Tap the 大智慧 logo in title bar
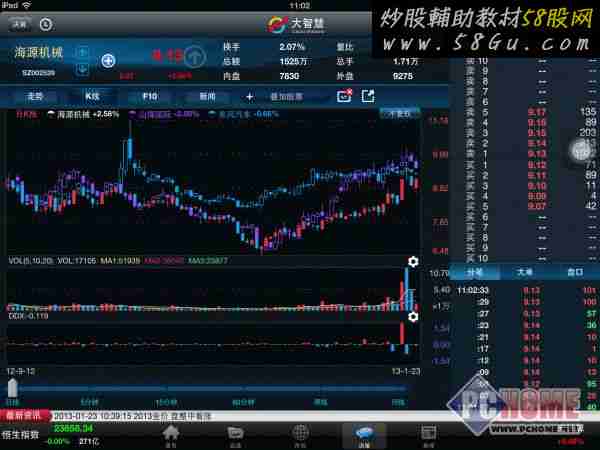 click(x=295, y=24)
